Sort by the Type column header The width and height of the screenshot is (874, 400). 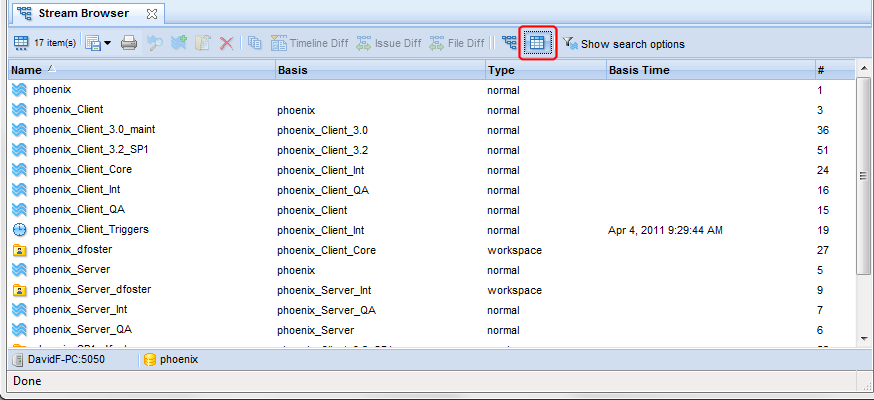545,70
